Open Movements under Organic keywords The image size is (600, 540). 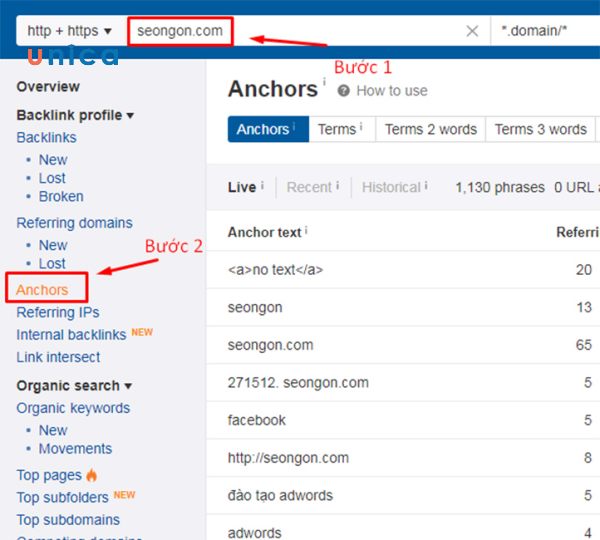[x=75, y=449]
